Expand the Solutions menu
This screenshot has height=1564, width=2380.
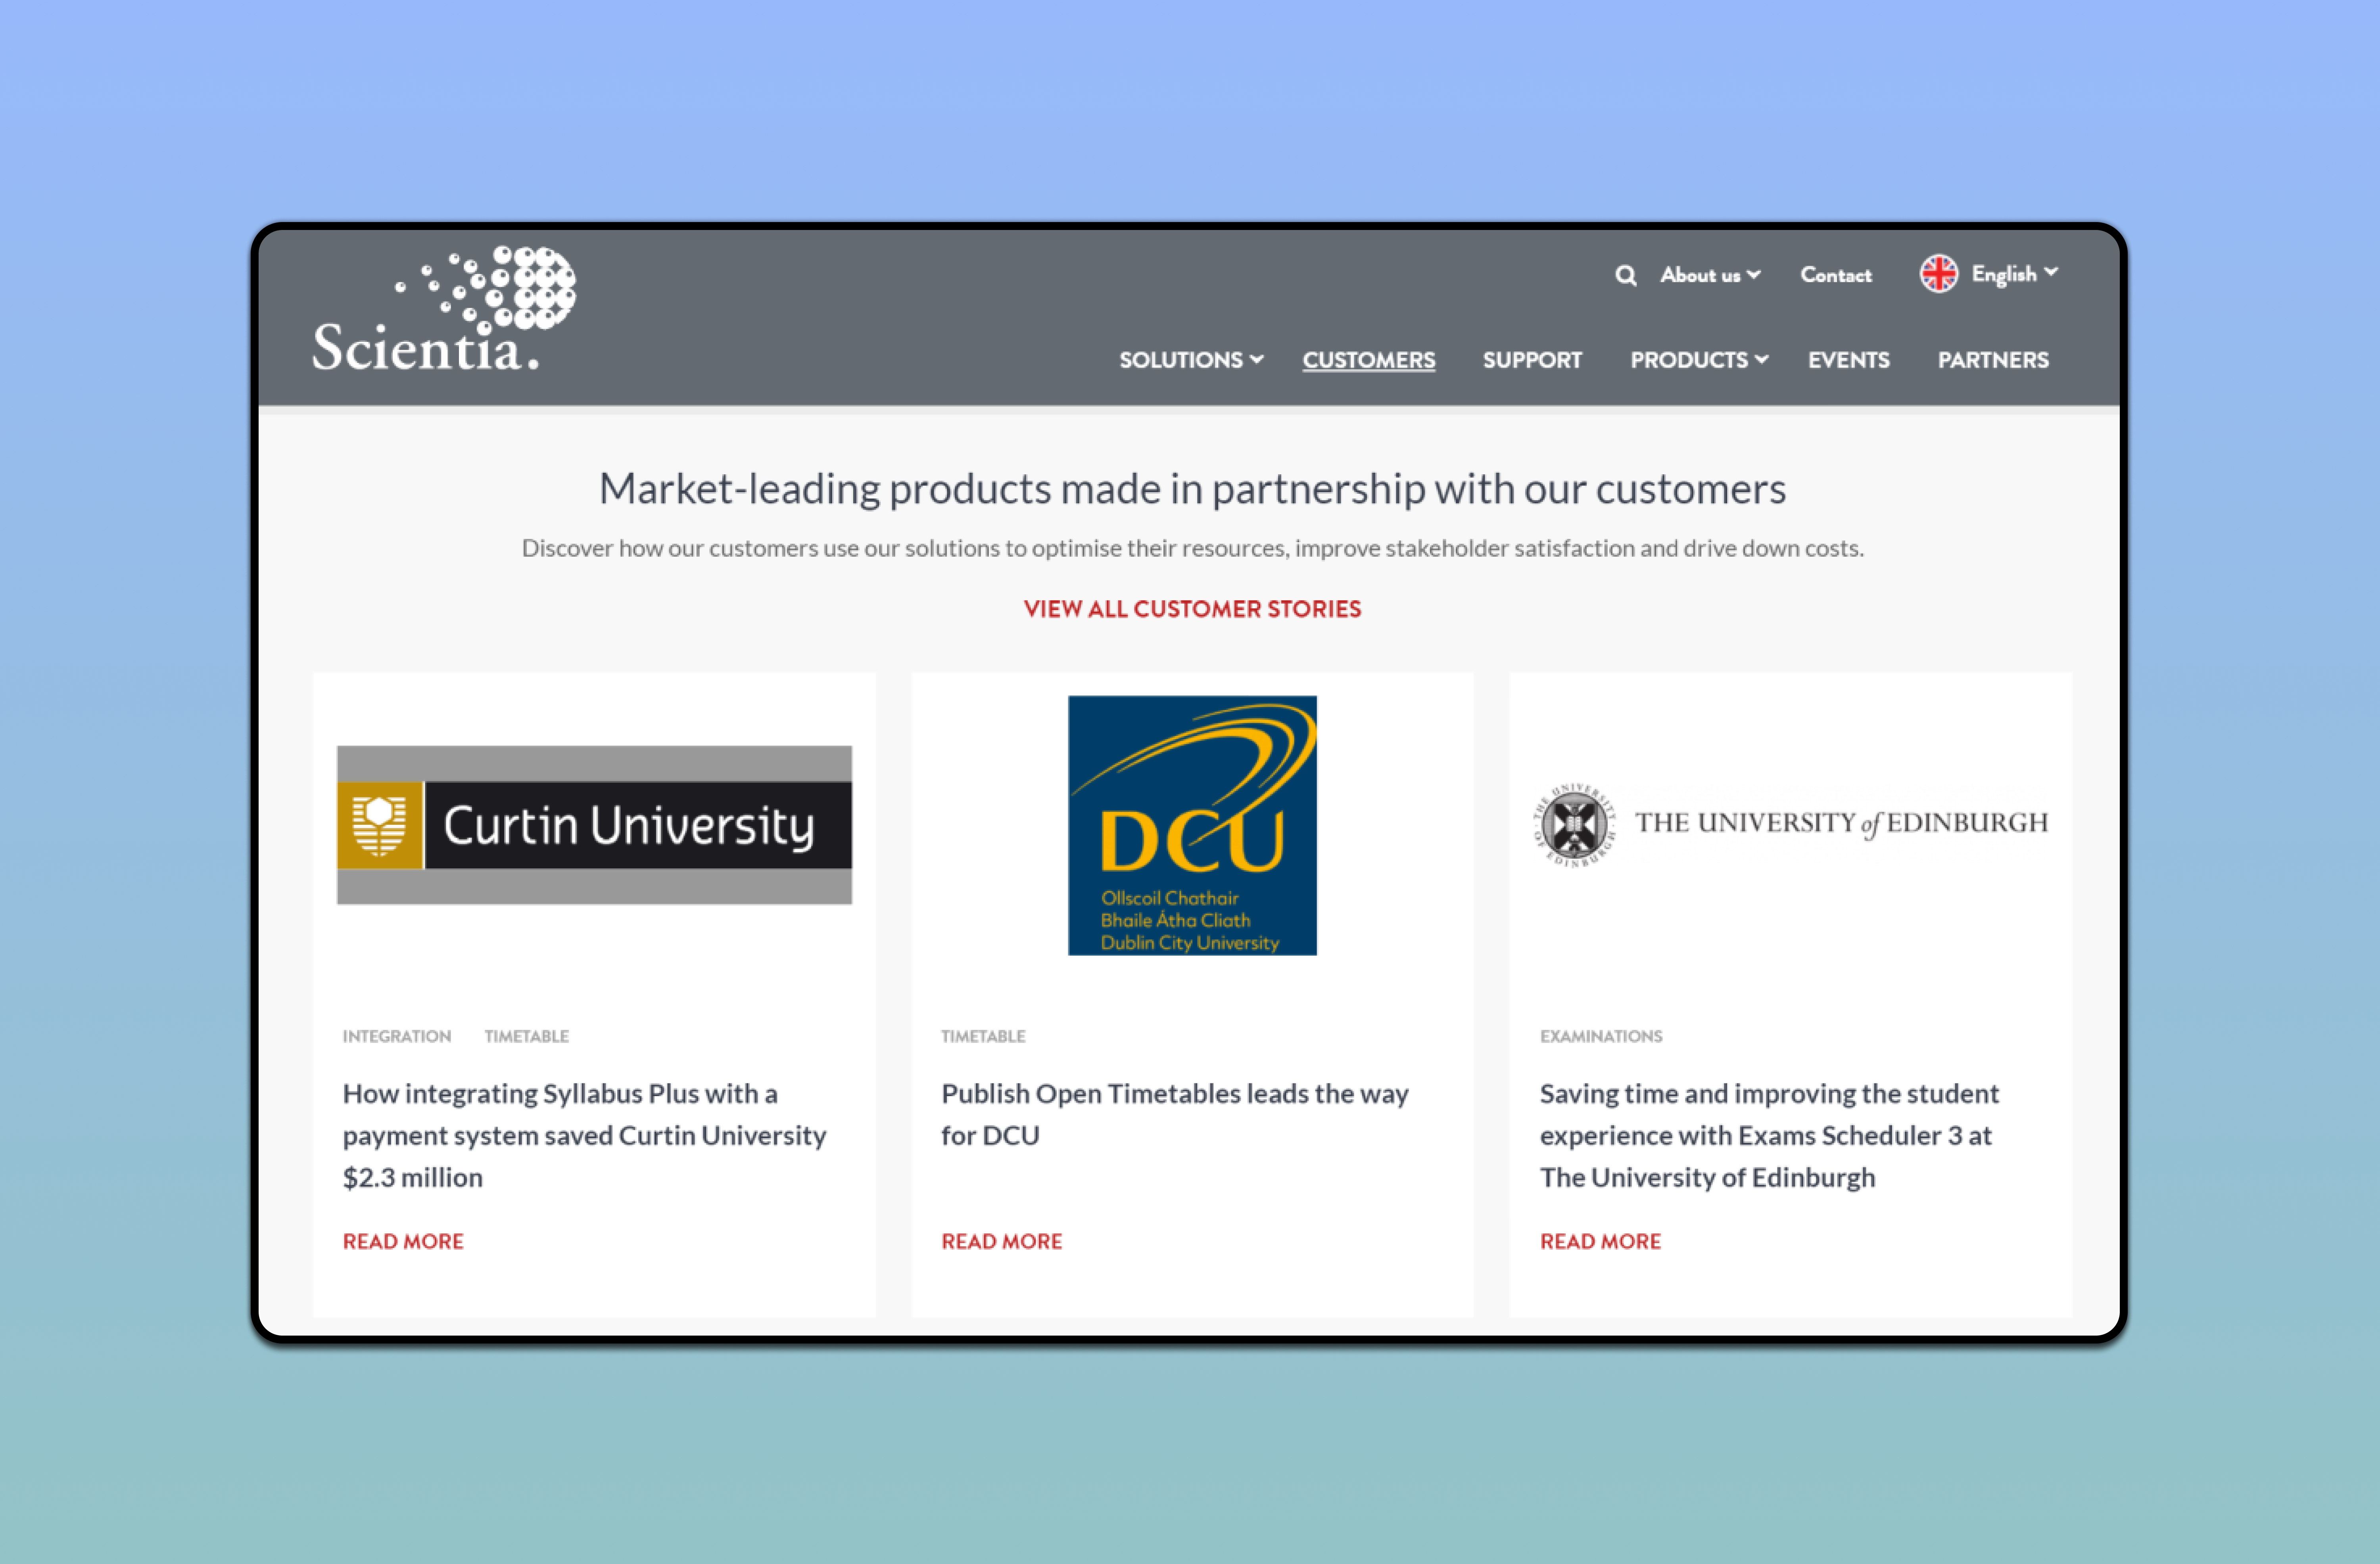click(x=1191, y=360)
